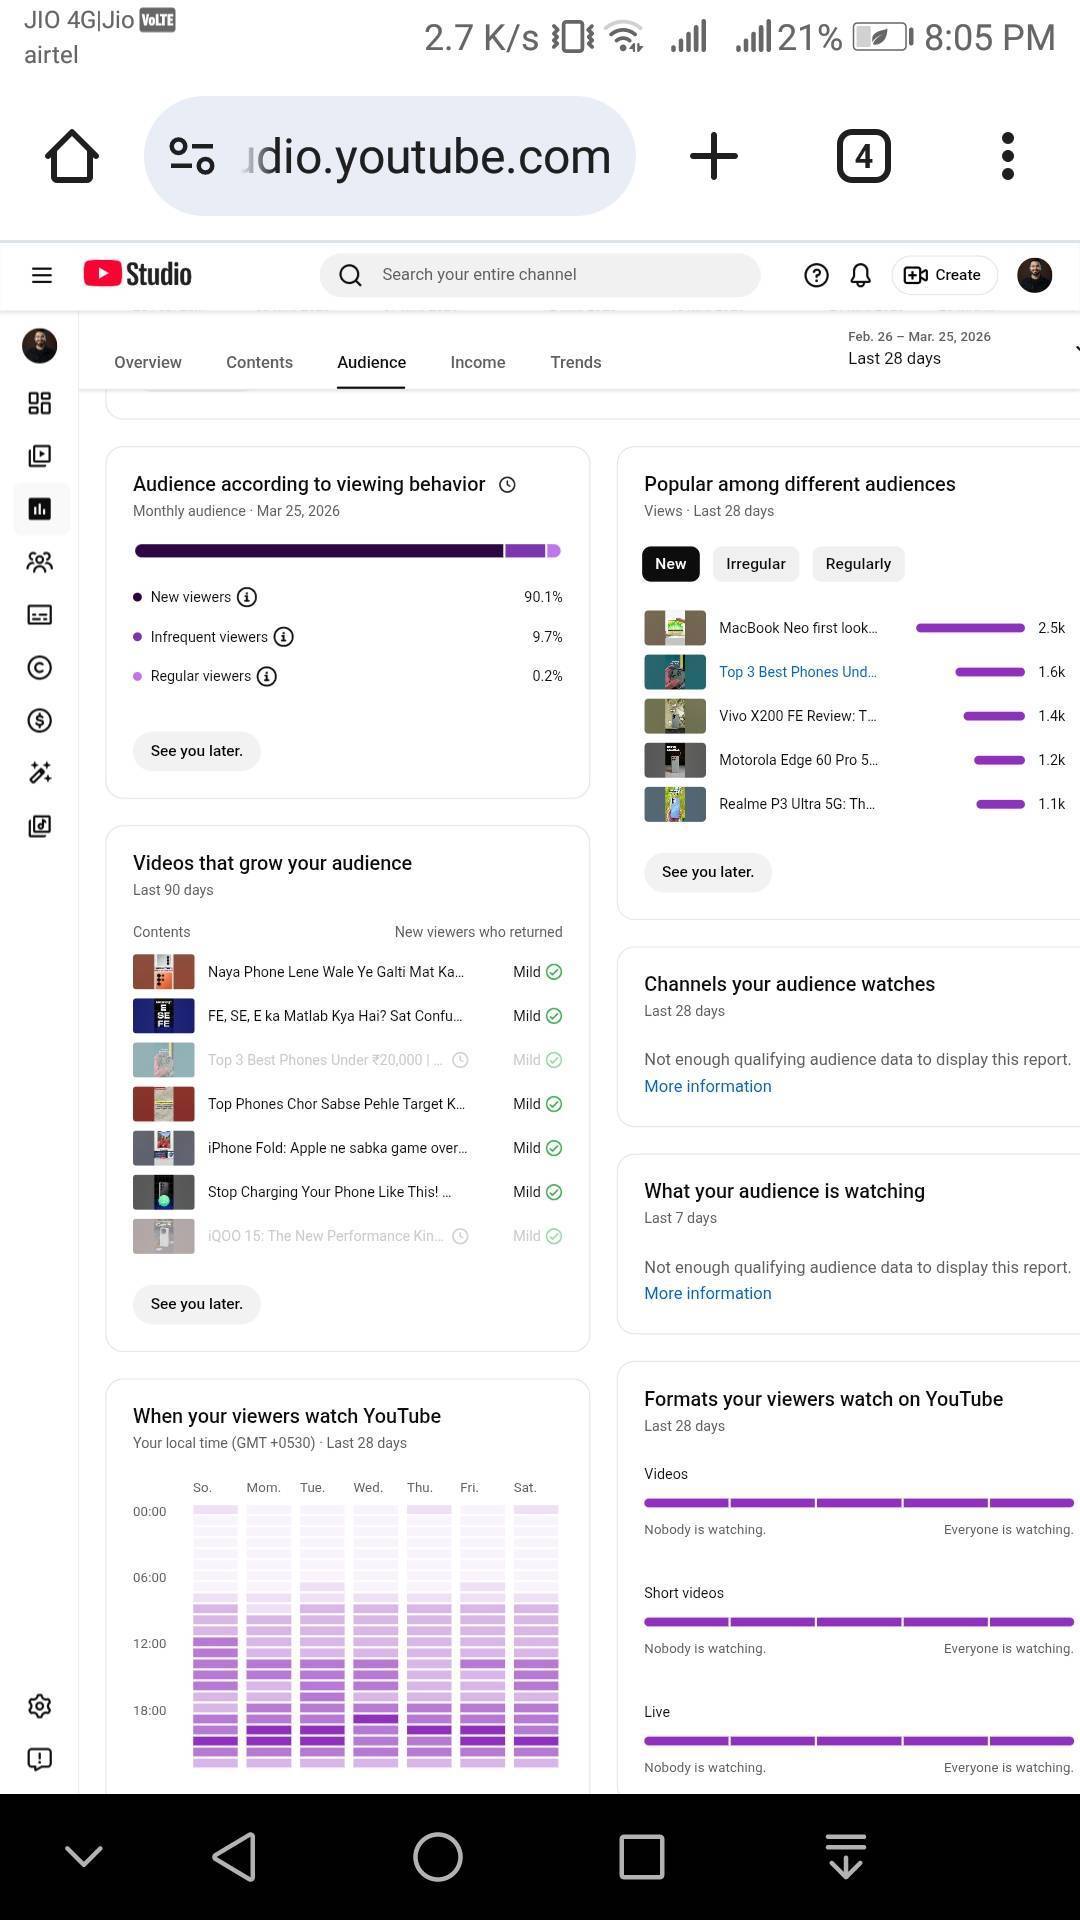1080x1920 pixels.
Task: Select the New audience filter chip
Action: pyautogui.click(x=670, y=564)
